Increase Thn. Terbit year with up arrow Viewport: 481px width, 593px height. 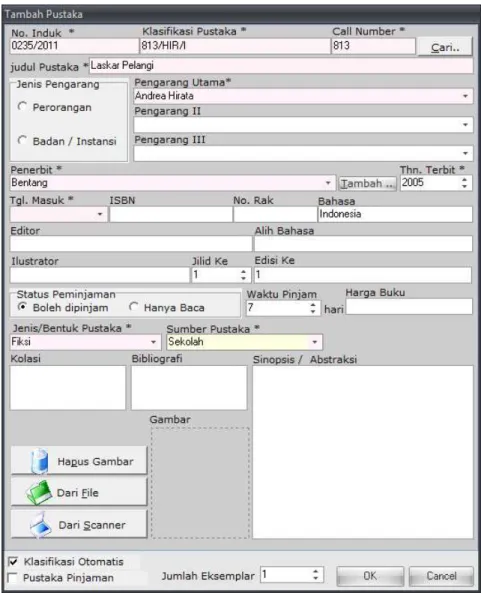[465, 180]
